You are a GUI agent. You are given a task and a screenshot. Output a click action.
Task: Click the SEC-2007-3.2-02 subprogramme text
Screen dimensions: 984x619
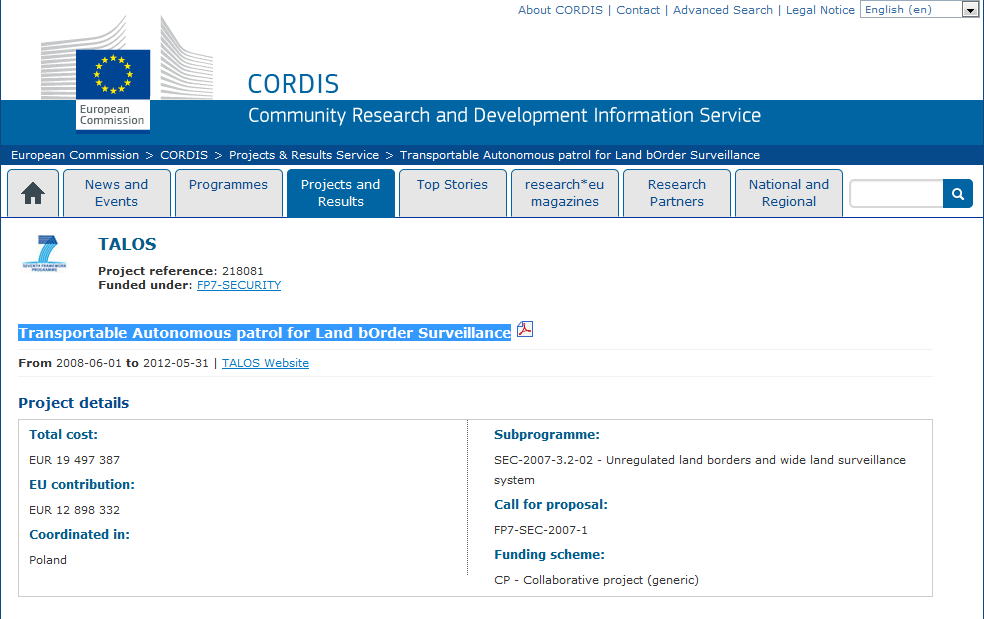pos(700,470)
